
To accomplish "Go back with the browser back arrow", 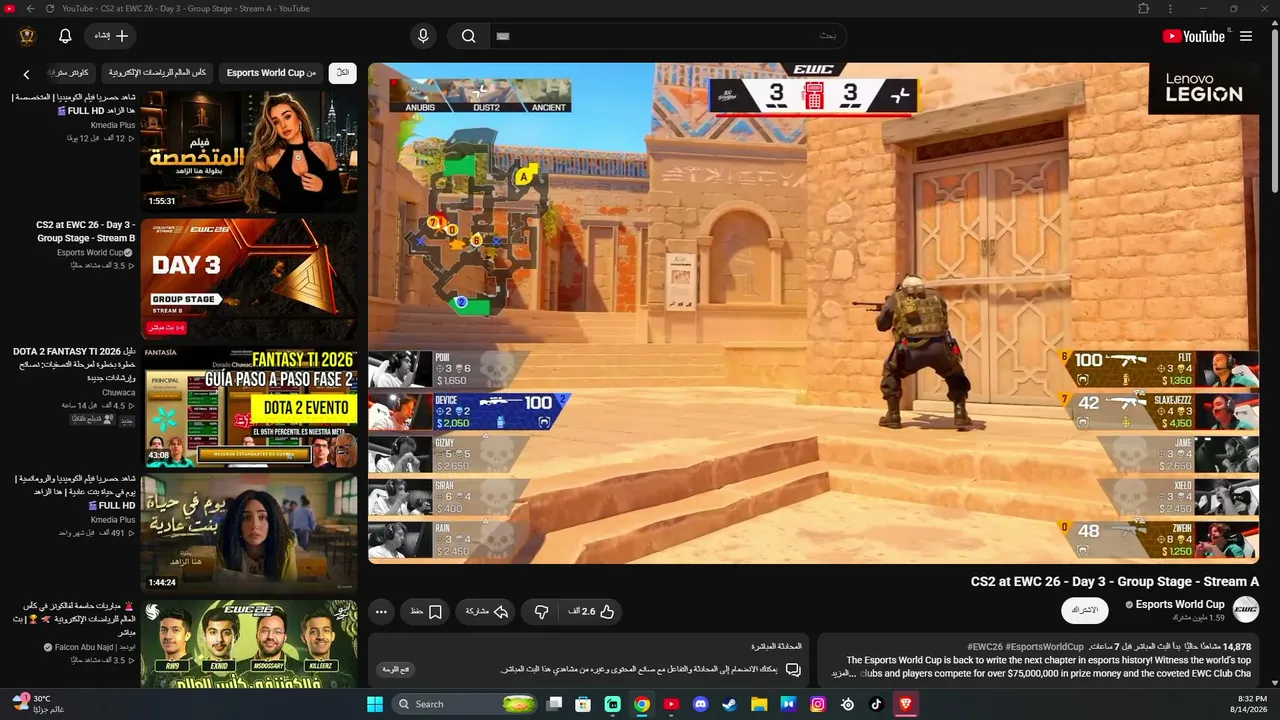I will (30, 9).
